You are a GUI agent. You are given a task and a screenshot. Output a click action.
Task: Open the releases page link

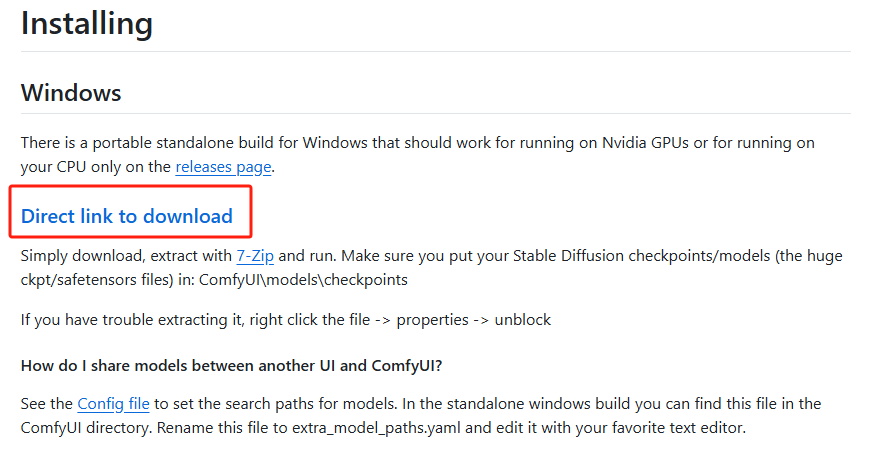223,167
